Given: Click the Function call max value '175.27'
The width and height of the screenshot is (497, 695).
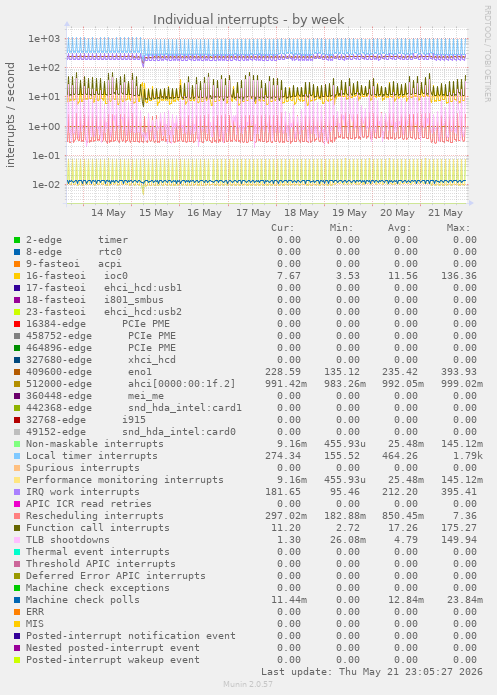Looking at the screenshot, I should tap(459, 528).
